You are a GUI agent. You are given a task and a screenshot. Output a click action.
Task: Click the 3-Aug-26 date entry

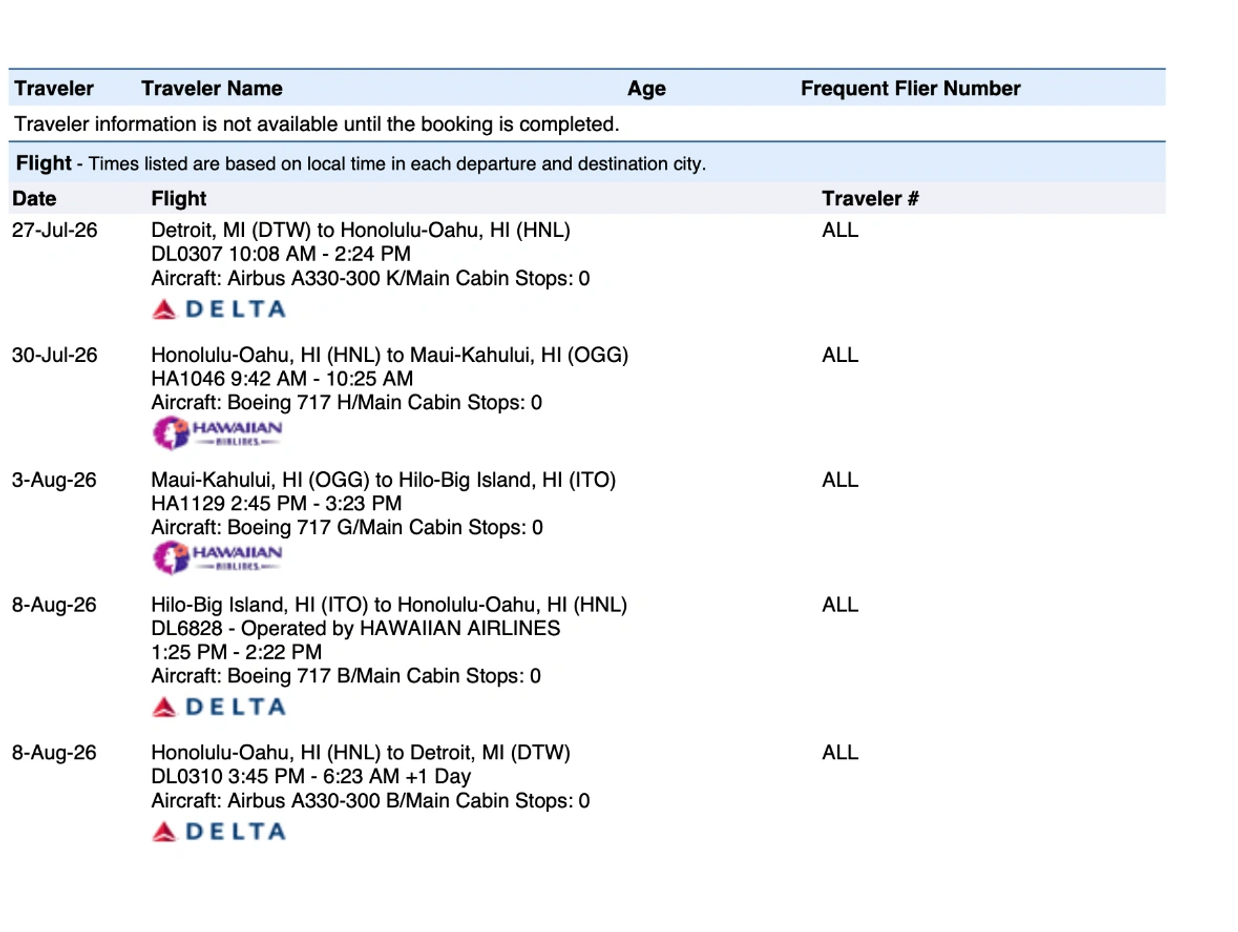(54, 480)
